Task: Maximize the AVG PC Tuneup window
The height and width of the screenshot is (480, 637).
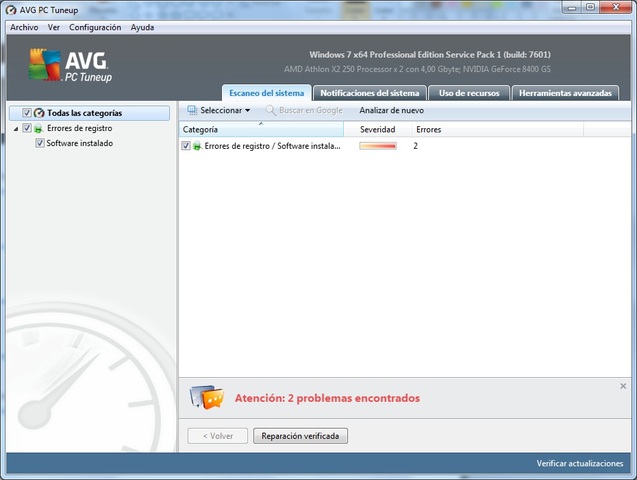Action: click(590, 7)
